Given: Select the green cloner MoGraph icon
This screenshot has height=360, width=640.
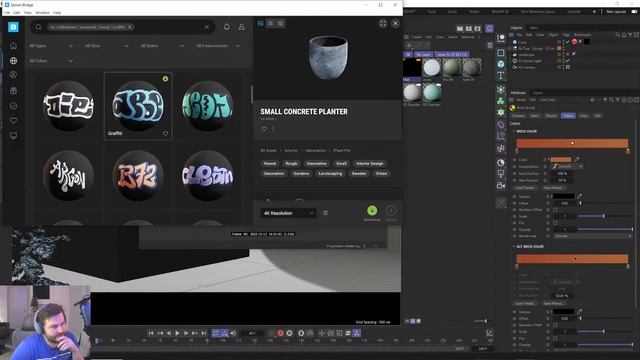Looking at the screenshot, I should coord(501,101).
